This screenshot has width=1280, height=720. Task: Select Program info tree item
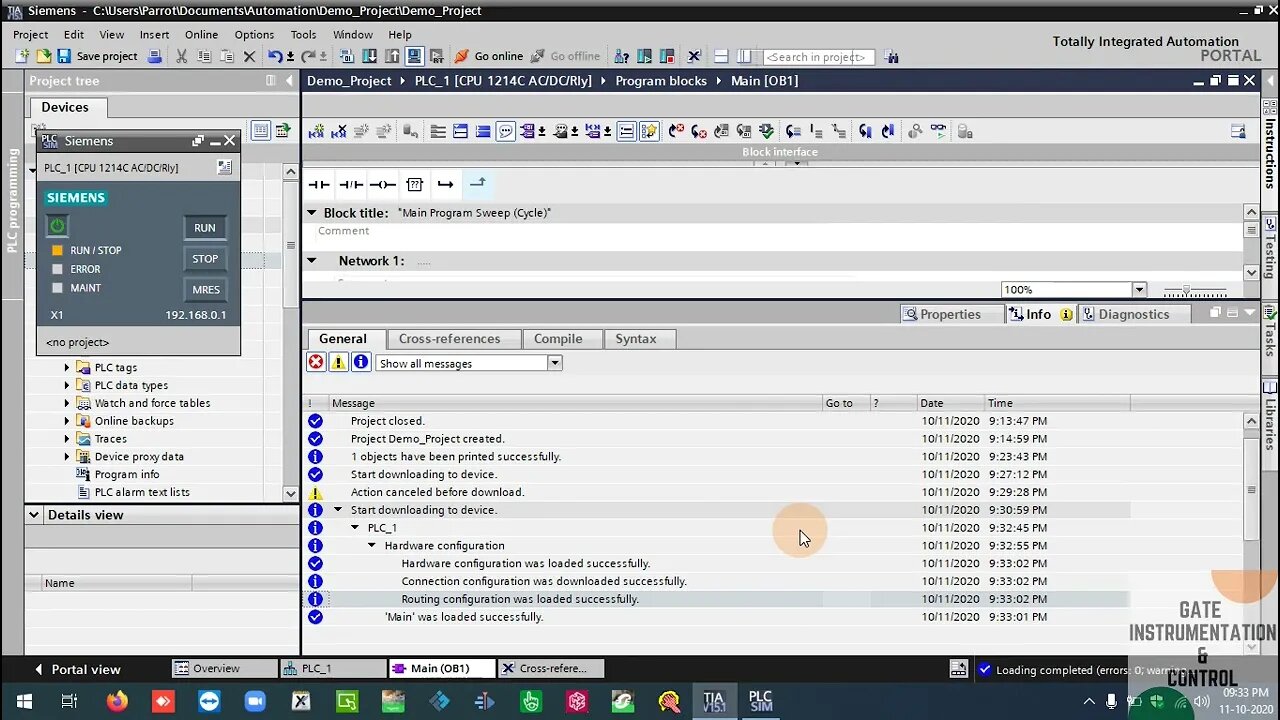click(127, 474)
